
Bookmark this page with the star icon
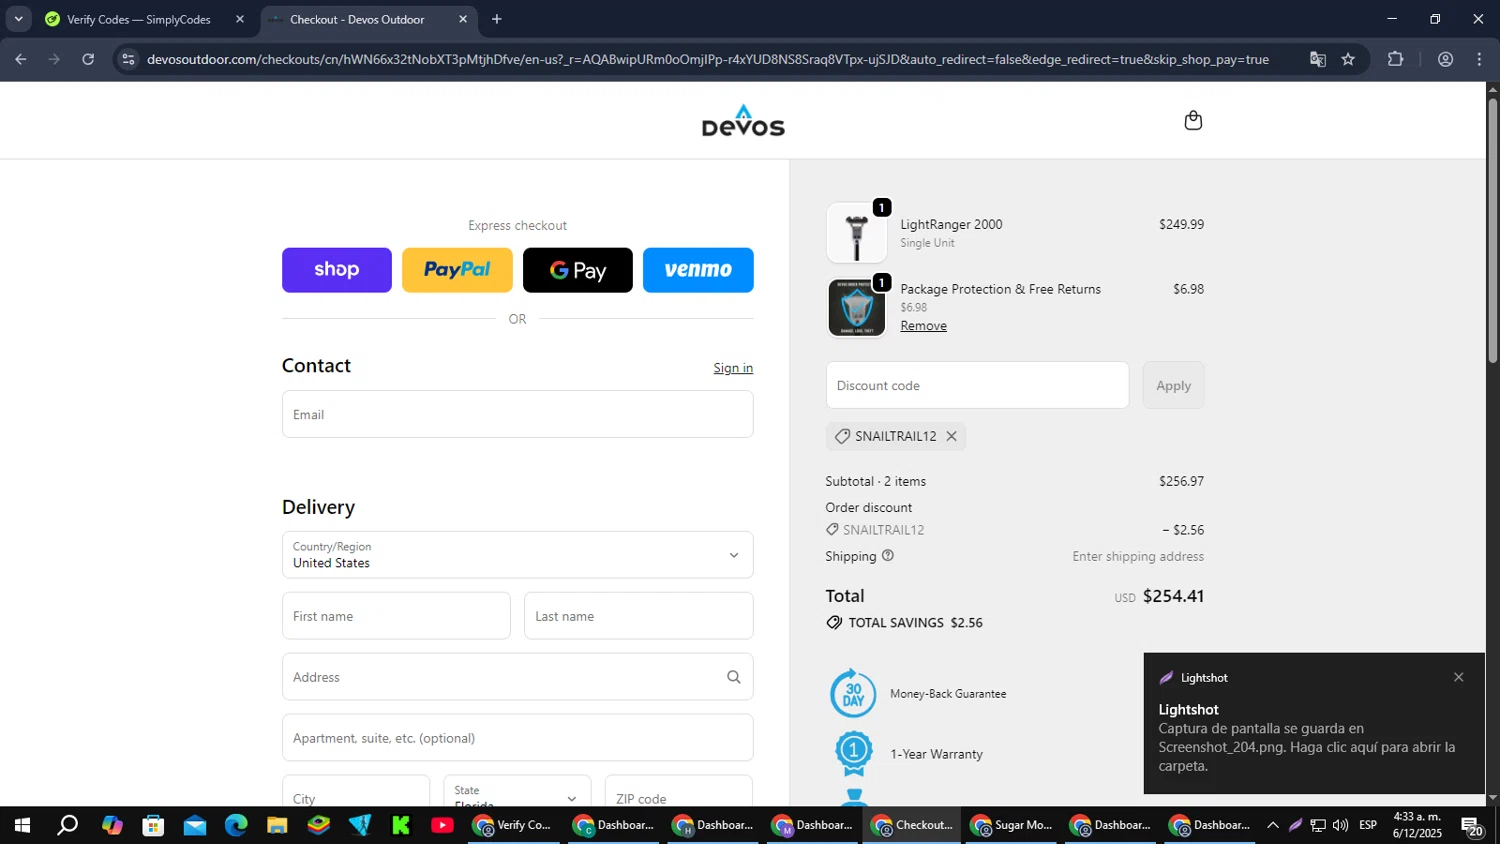(x=1348, y=59)
